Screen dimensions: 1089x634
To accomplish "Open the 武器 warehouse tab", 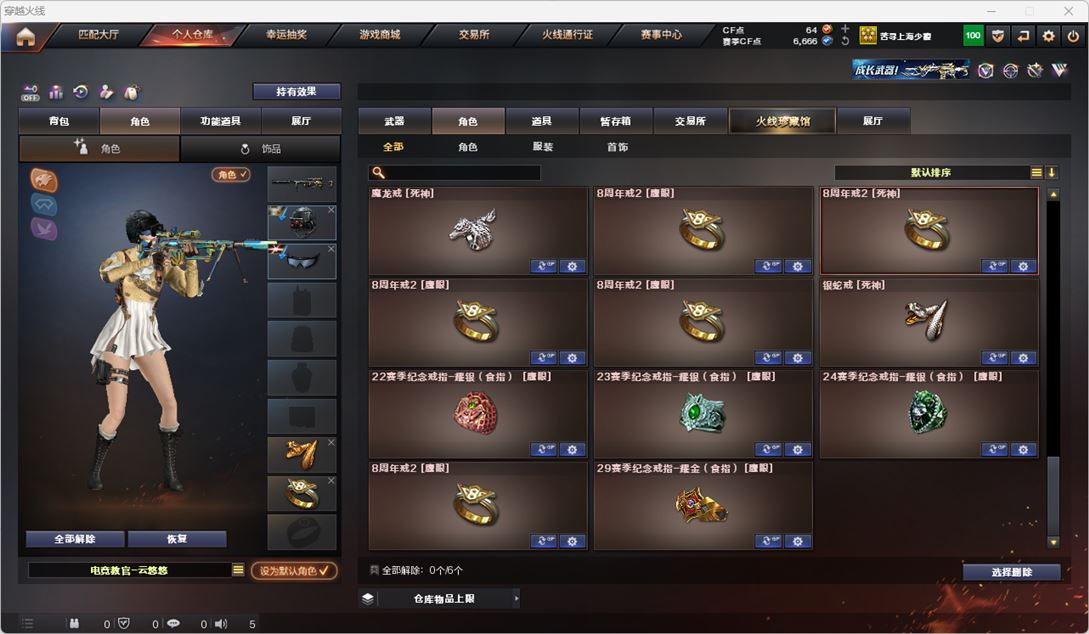I will pos(394,121).
